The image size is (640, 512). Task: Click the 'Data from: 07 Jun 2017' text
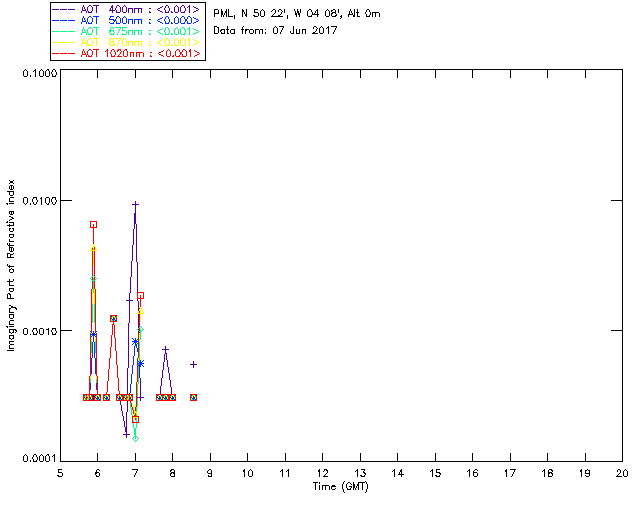point(275,30)
